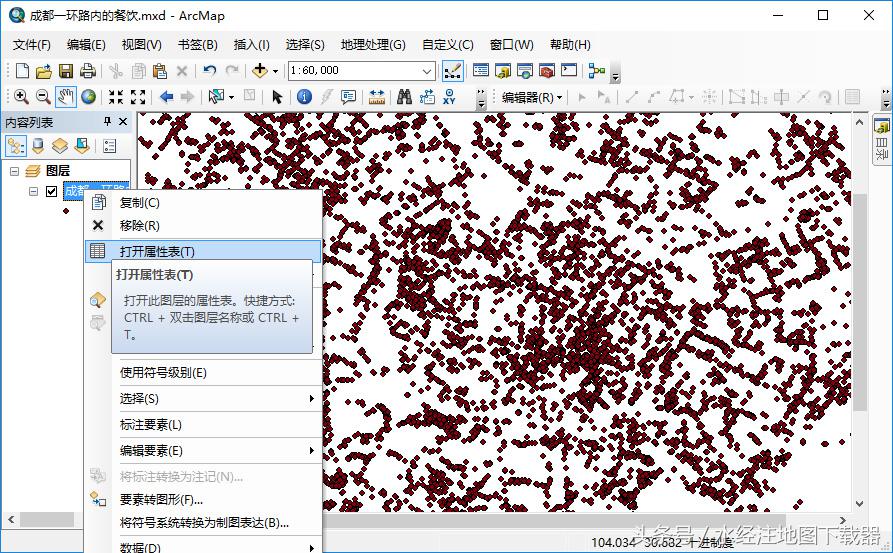
Task: Open the map scale dropdown
Action: pyautogui.click(x=428, y=71)
